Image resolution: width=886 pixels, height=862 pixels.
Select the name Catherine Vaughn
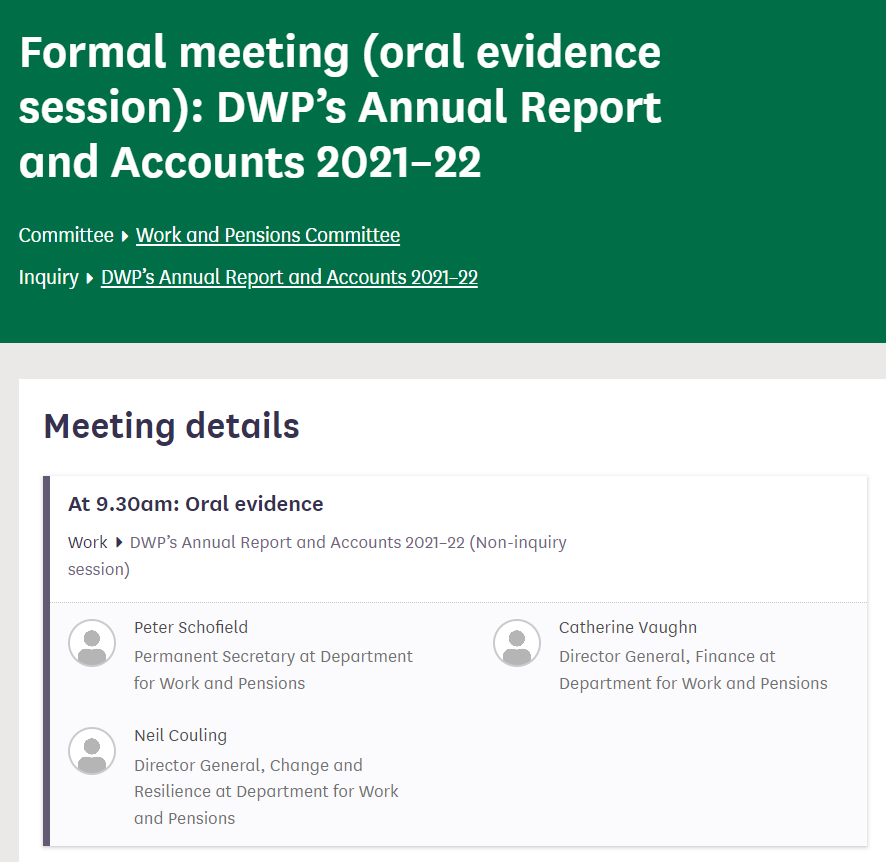[628, 627]
